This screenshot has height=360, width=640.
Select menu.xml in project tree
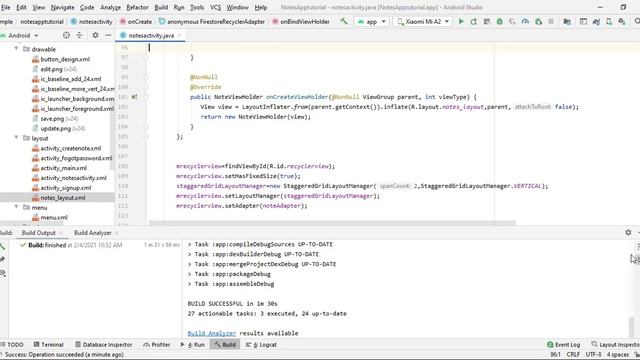coord(54,217)
